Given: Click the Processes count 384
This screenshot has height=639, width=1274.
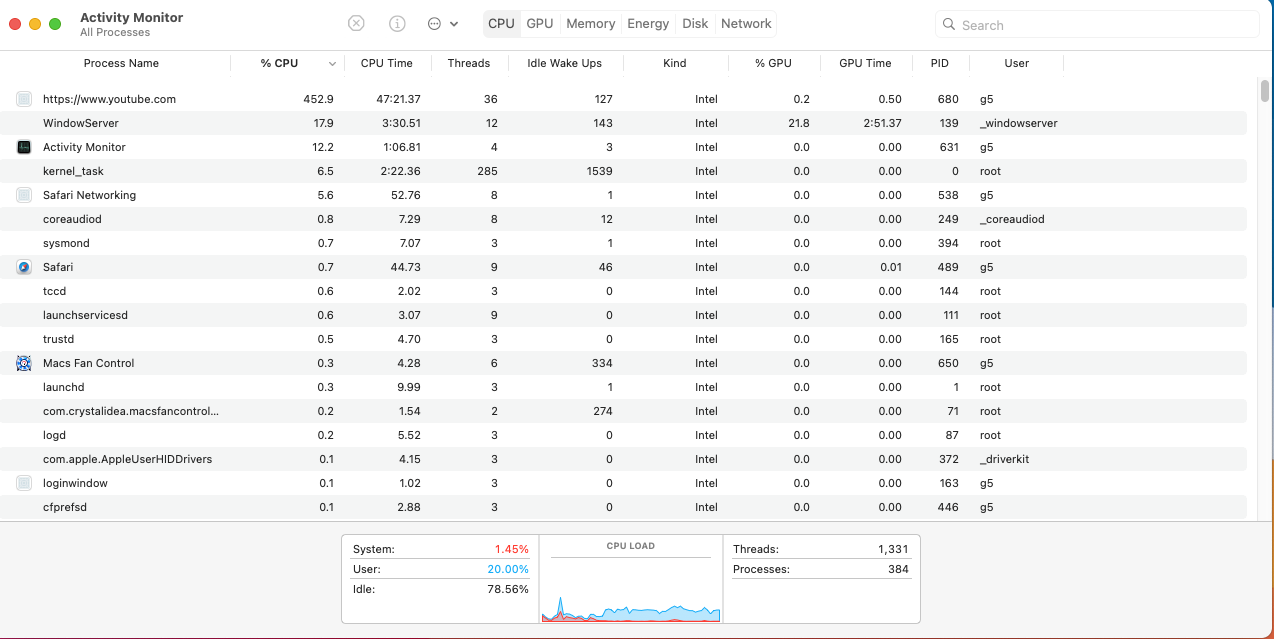Looking at the screenshot, I should click(898, 569).
